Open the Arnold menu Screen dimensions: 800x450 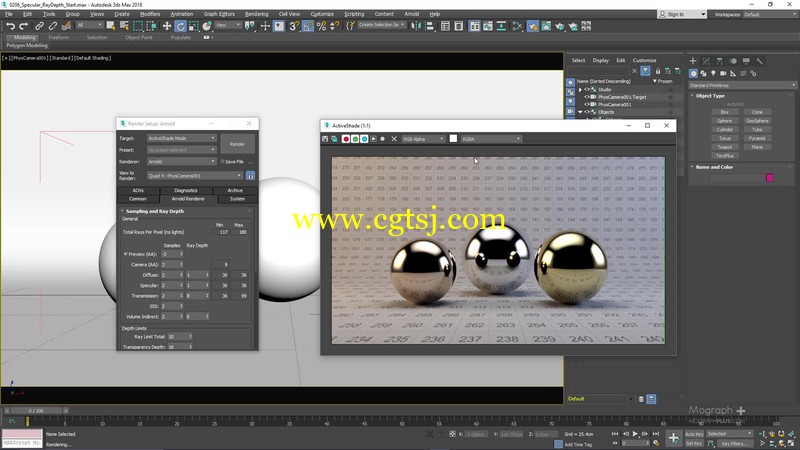pyautogui.click(x=411, y=14)
